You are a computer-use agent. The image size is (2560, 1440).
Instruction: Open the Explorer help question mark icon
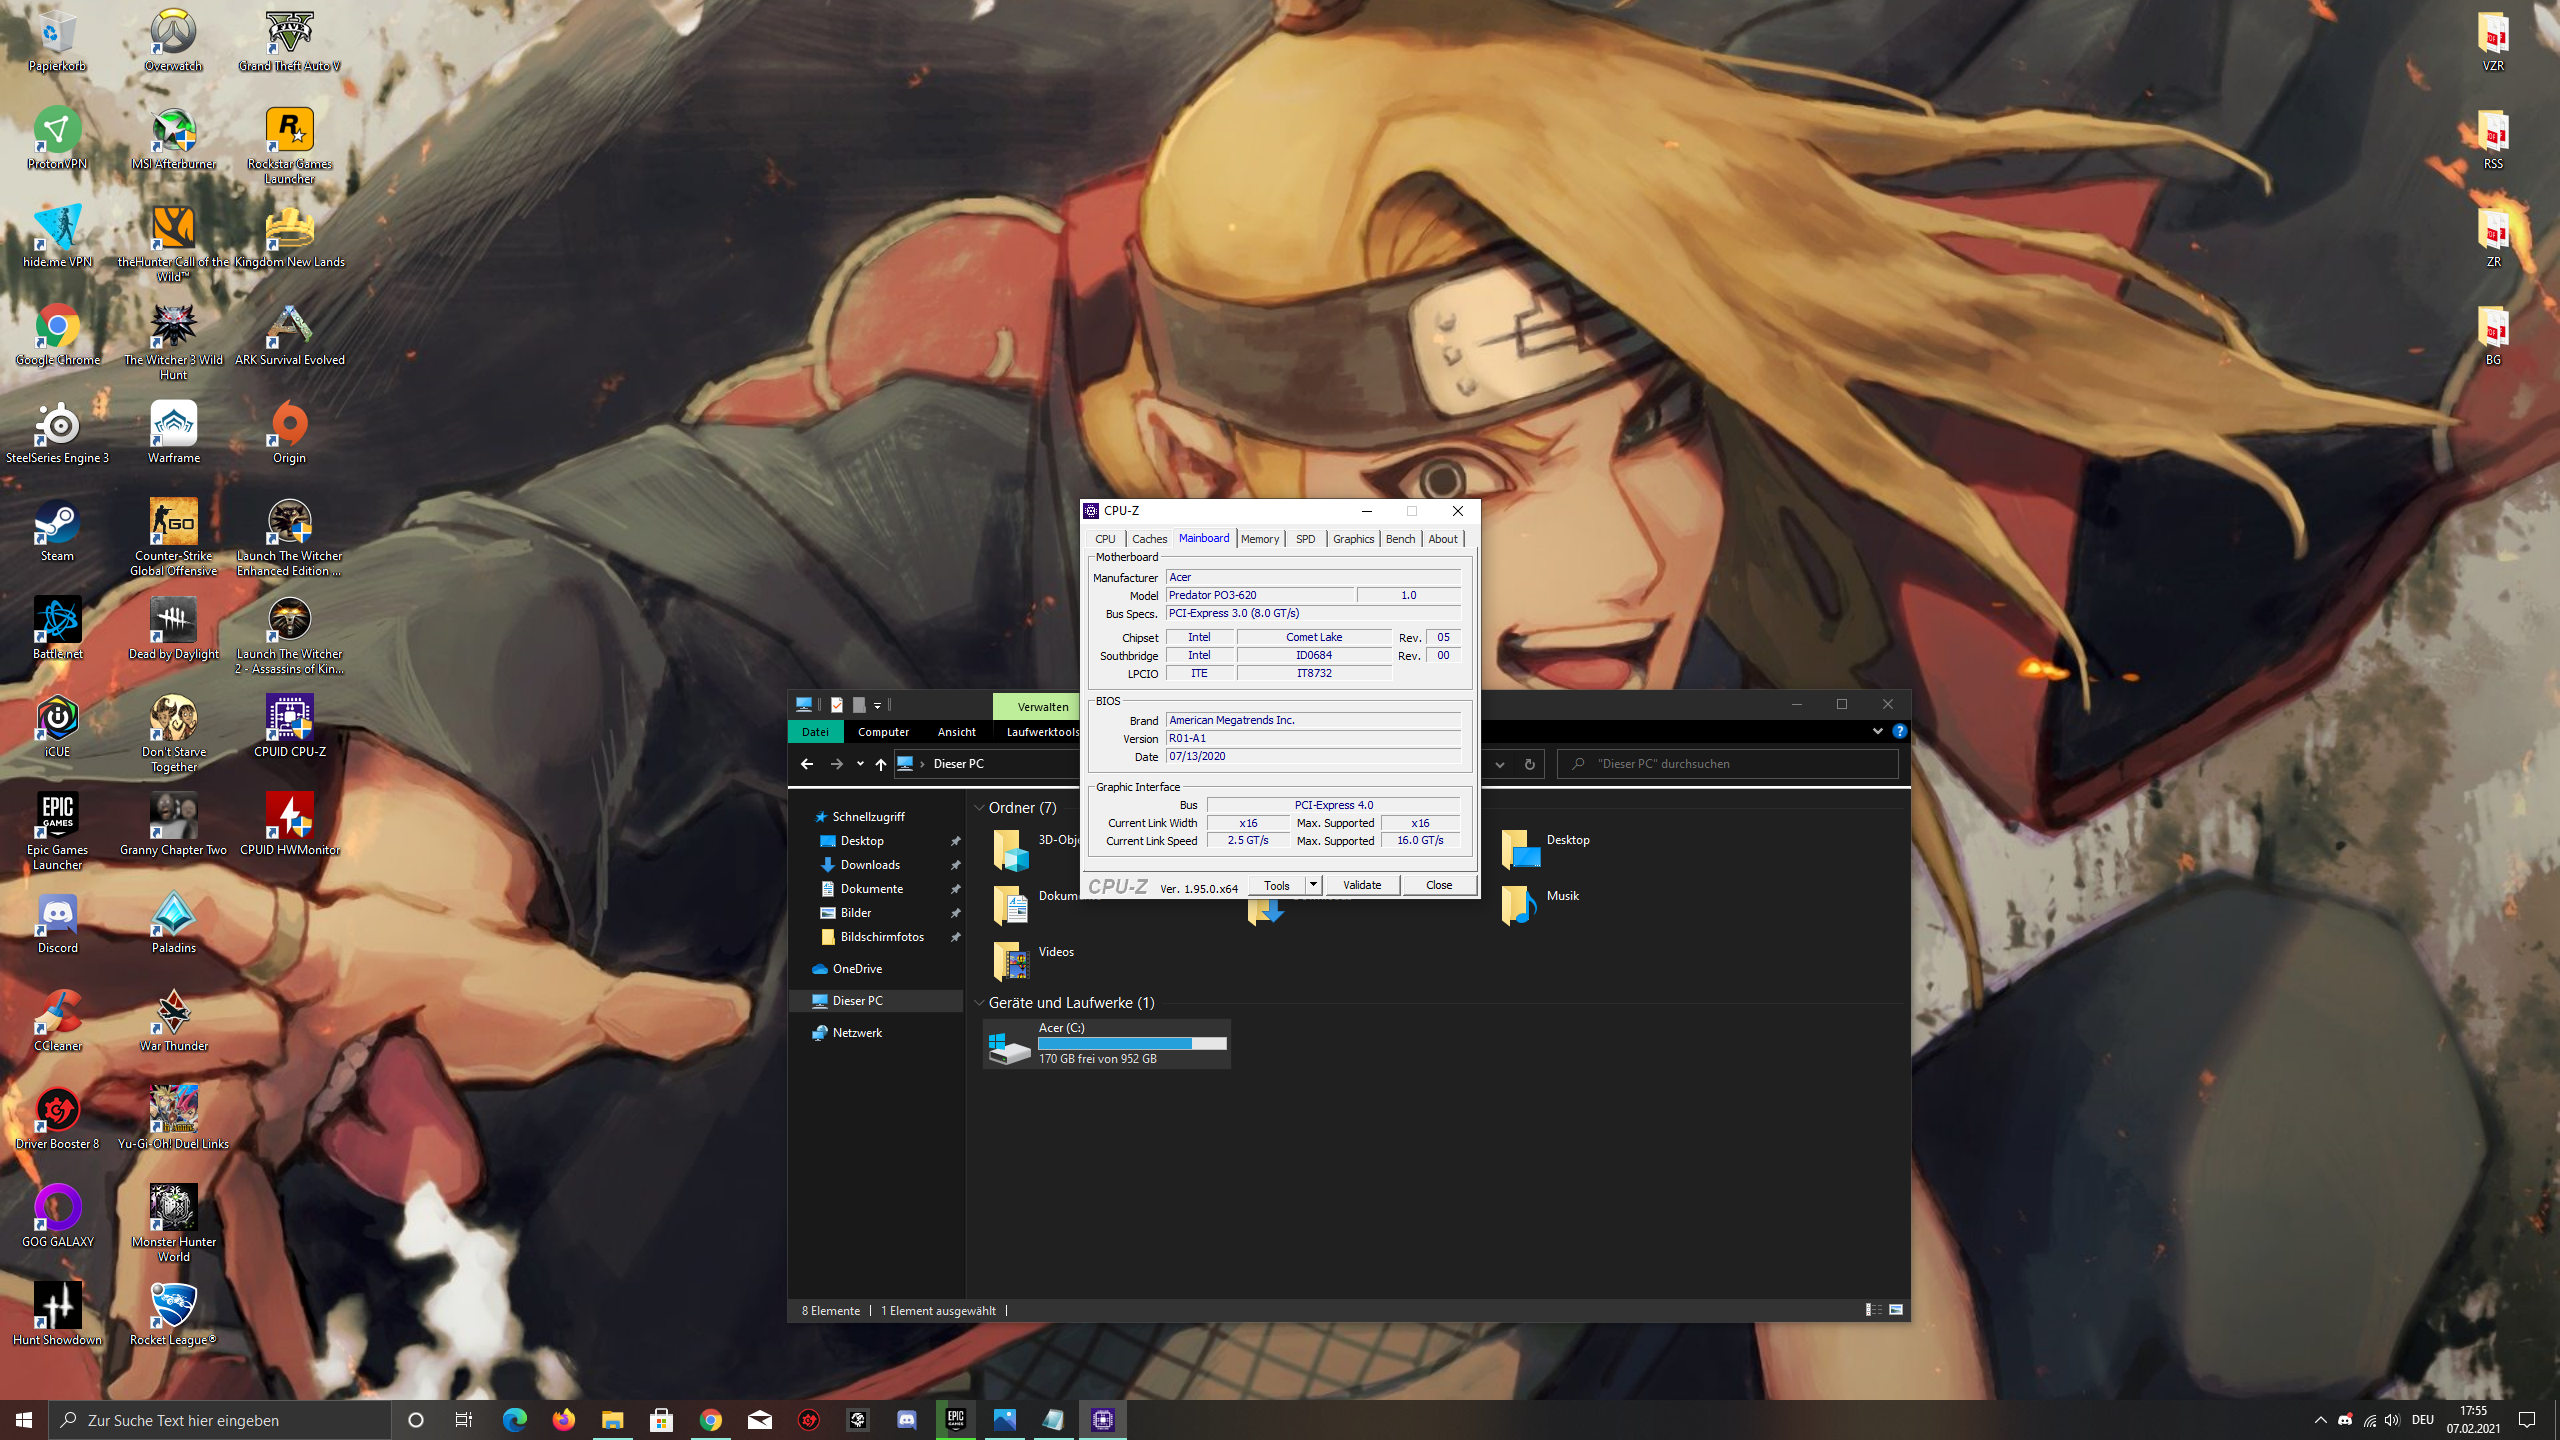(x=1899, y=731)
